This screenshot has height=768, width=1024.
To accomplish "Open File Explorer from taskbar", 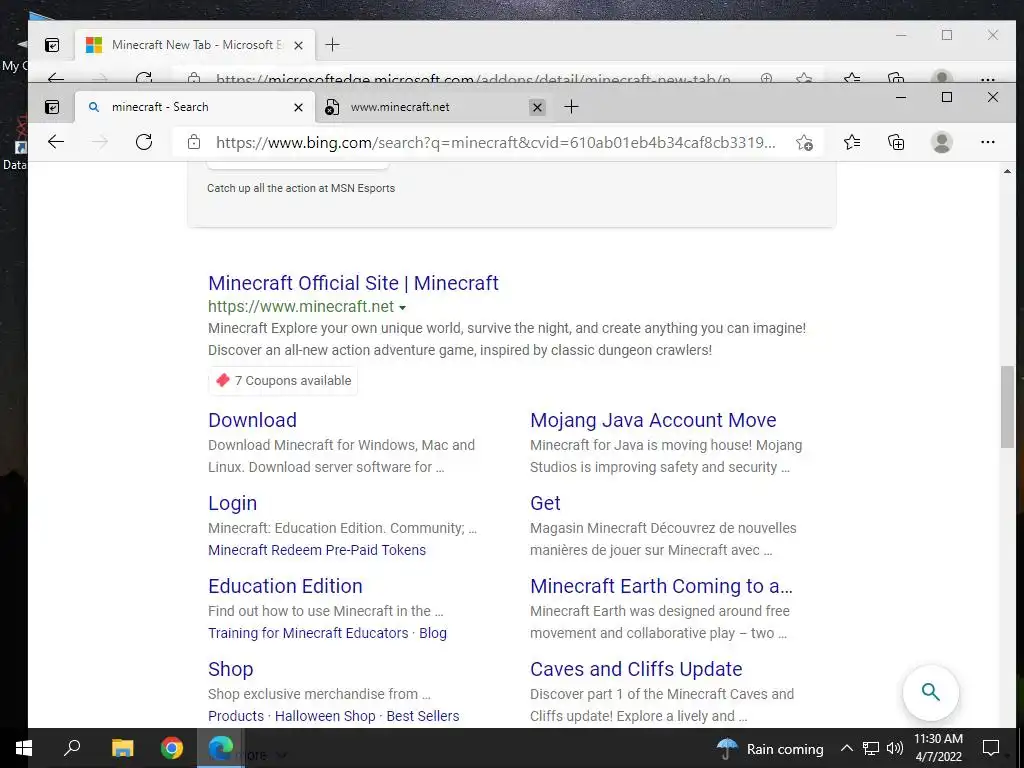I will pyautogui.click(x=122, y=748).
